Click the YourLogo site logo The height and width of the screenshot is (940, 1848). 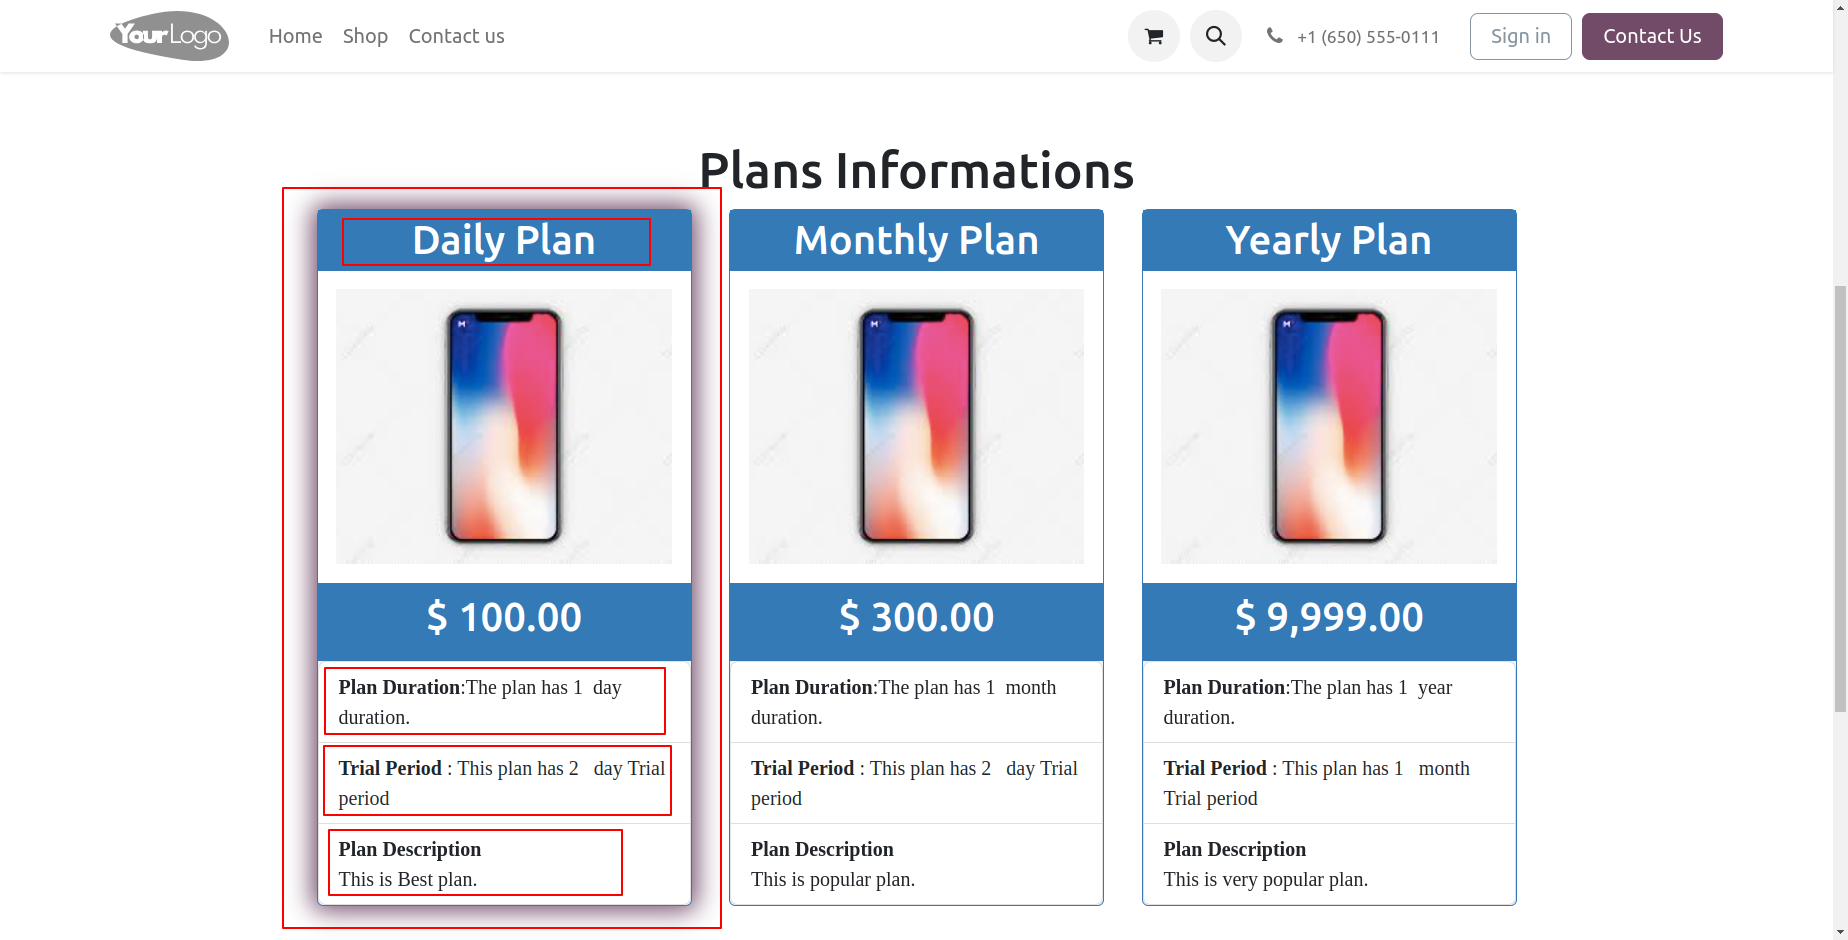tap(170, 36)
